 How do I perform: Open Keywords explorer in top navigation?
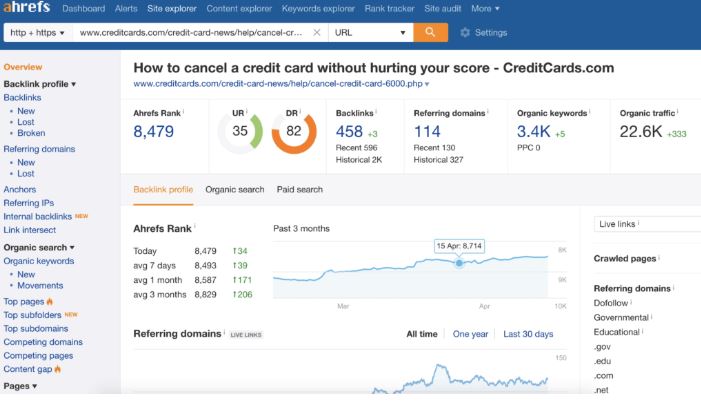coord(318,8)
